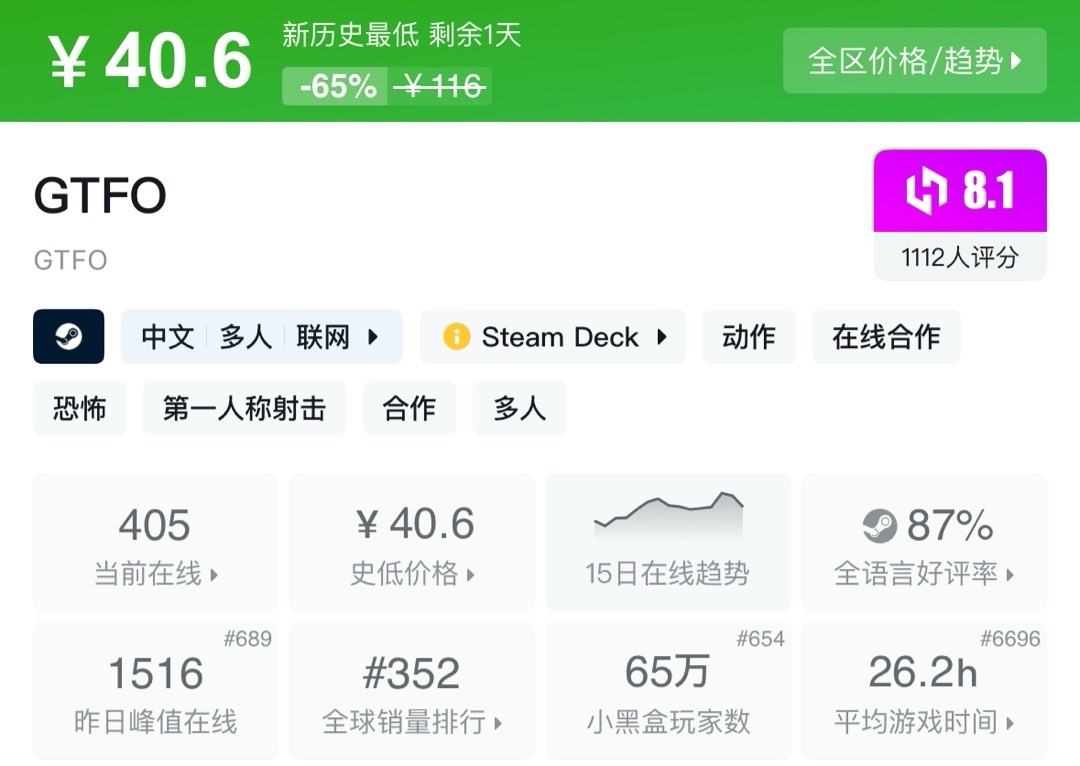Select the 在线合作 tag
Viewport: 1080px width, 766px height.
[x=886, y=337]
